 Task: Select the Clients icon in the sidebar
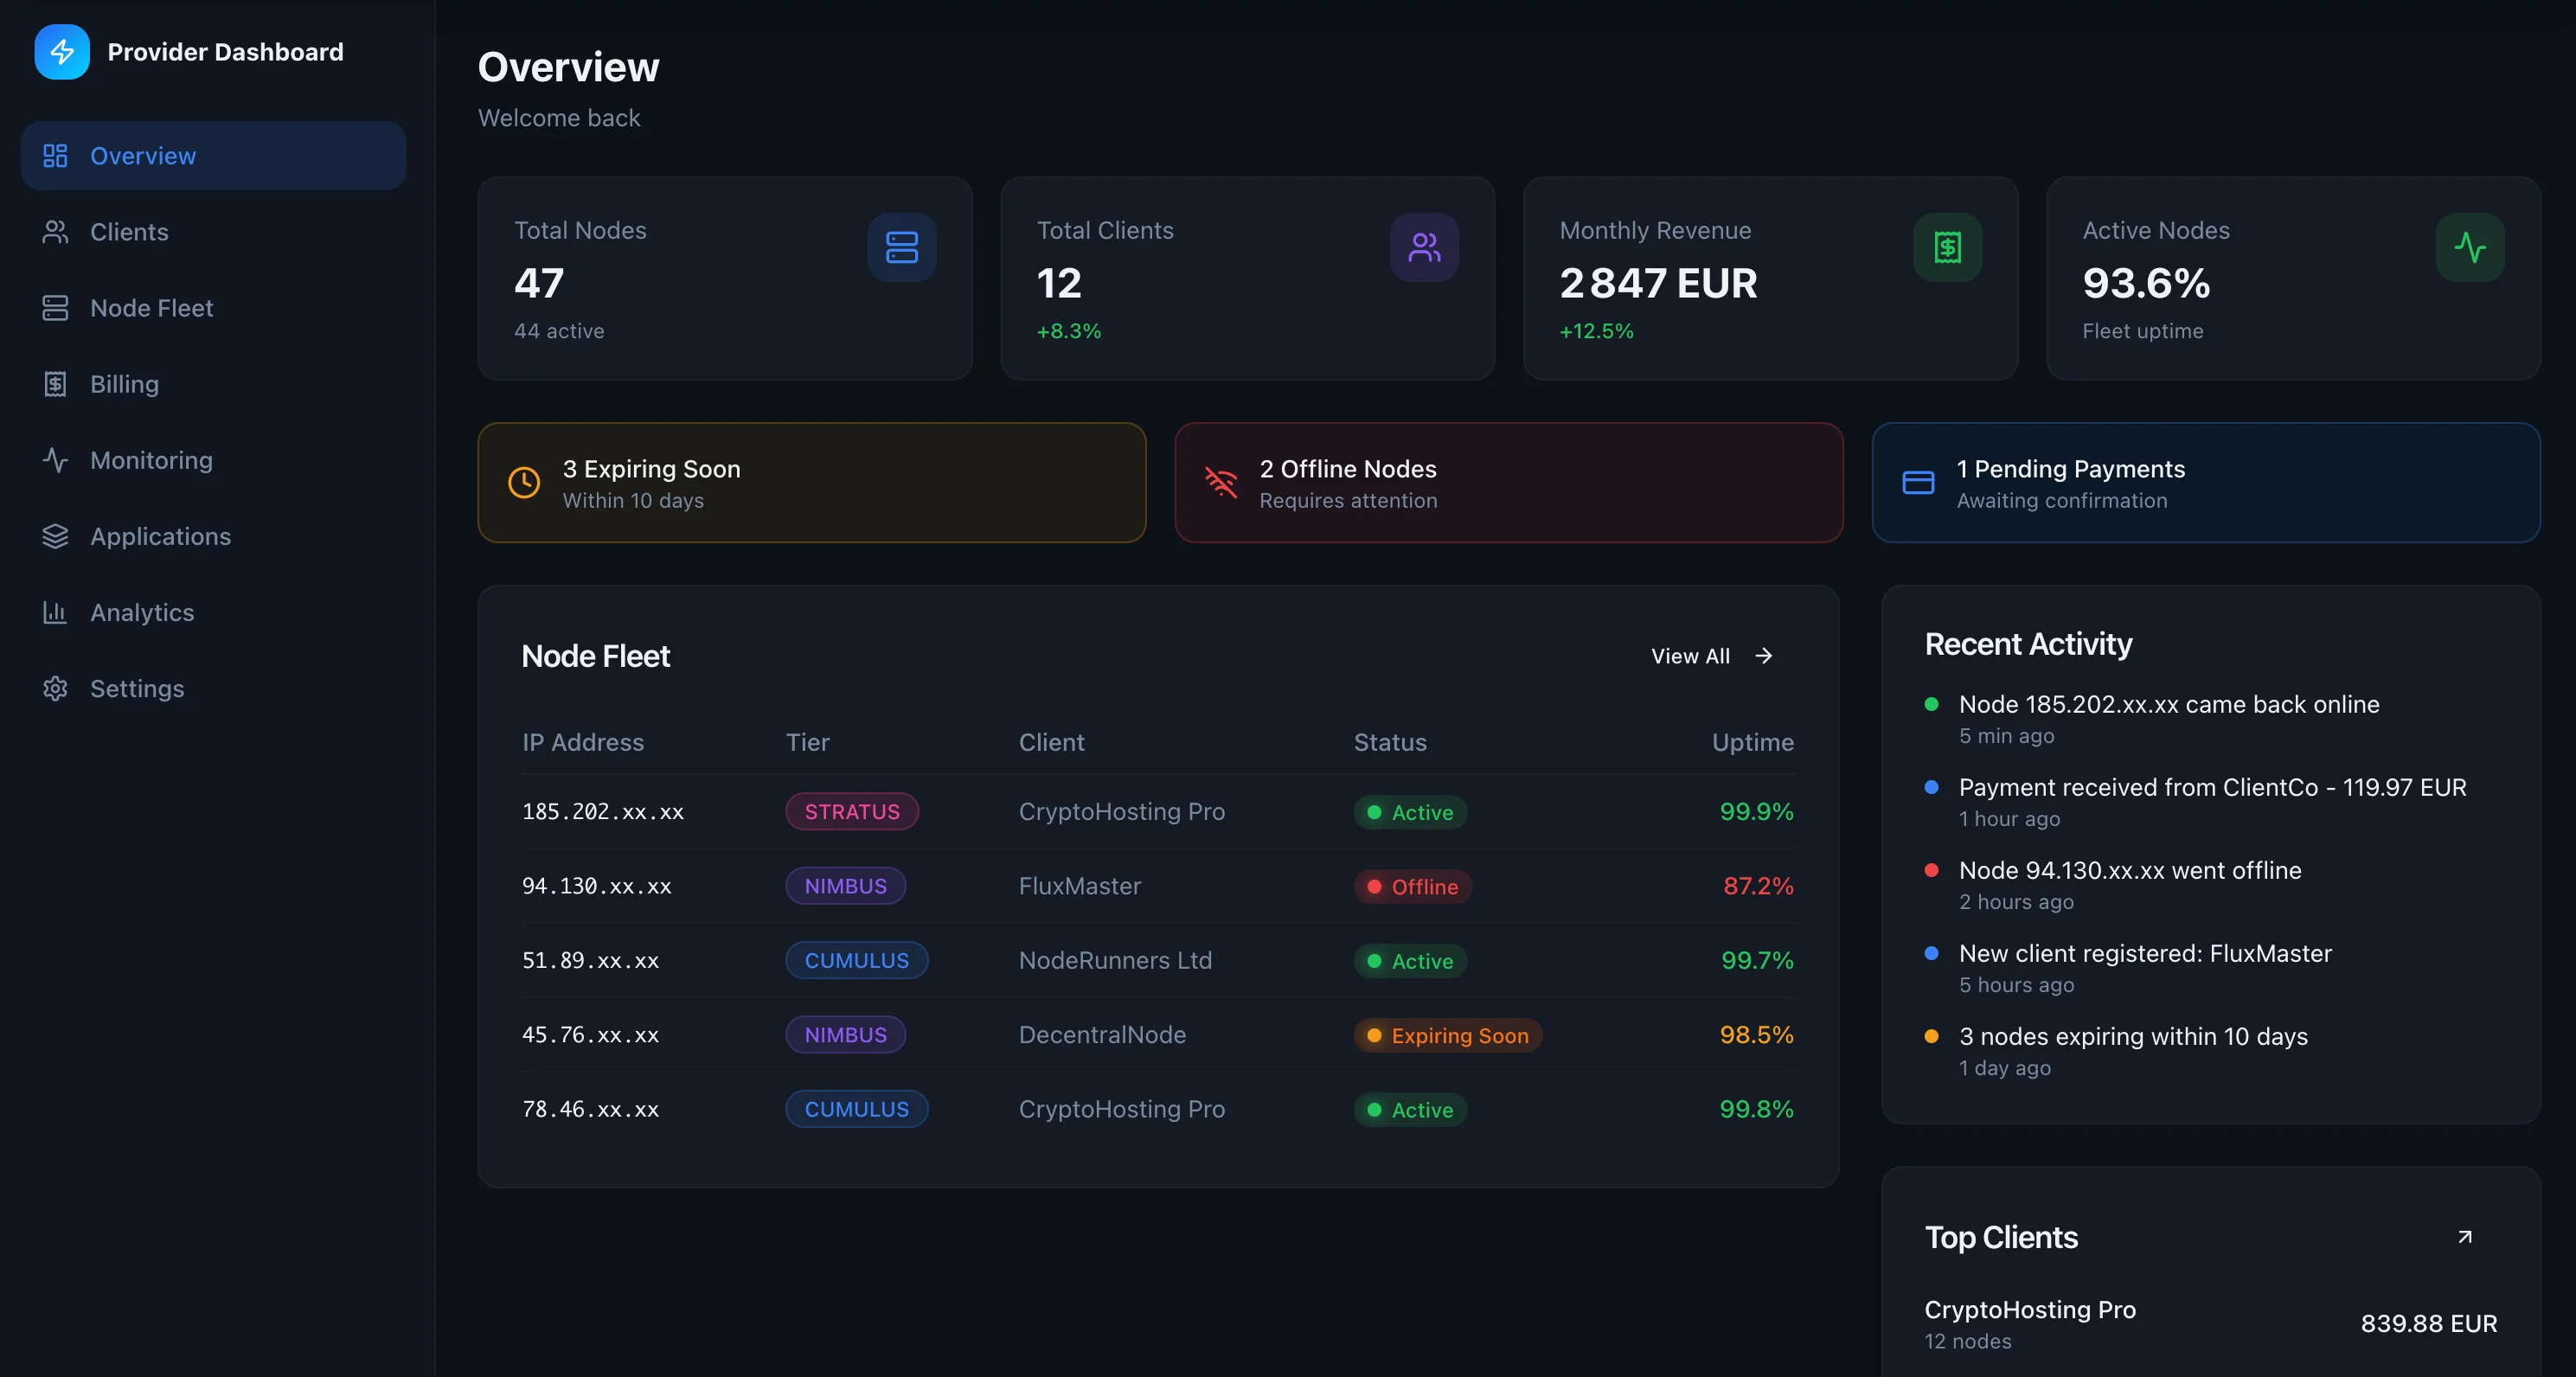click(x=56, y=231)
